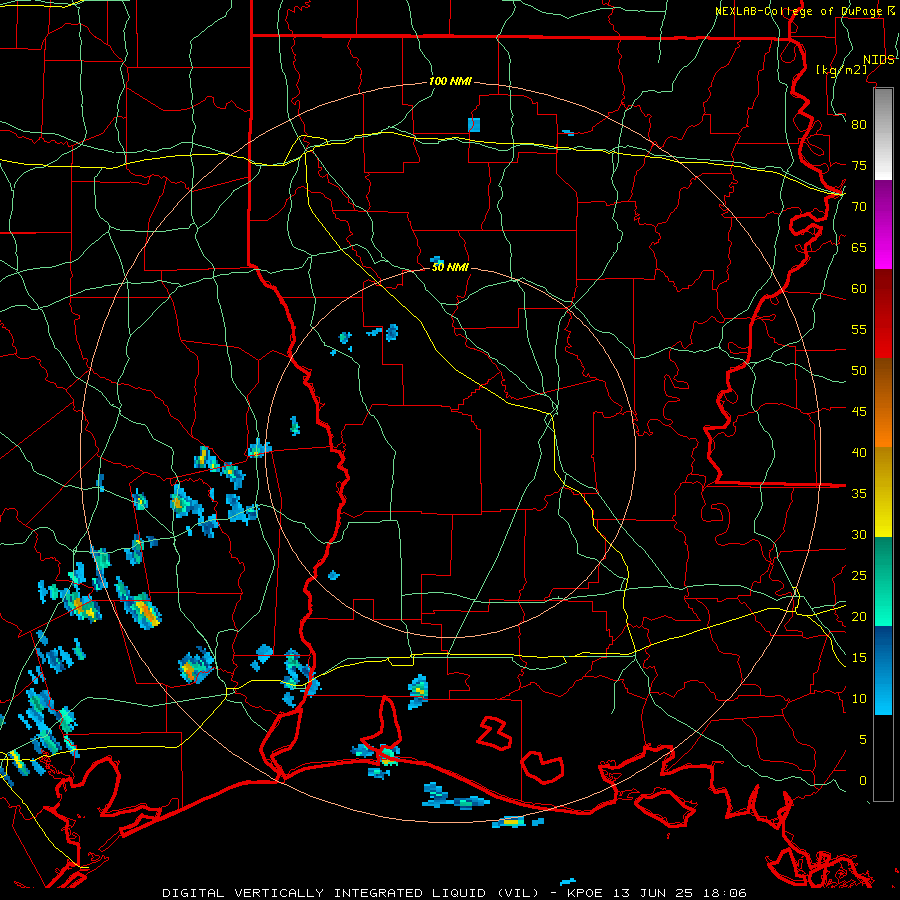Select the 75 value on the color scale
900x900 pixels.
tap(859, 166)
